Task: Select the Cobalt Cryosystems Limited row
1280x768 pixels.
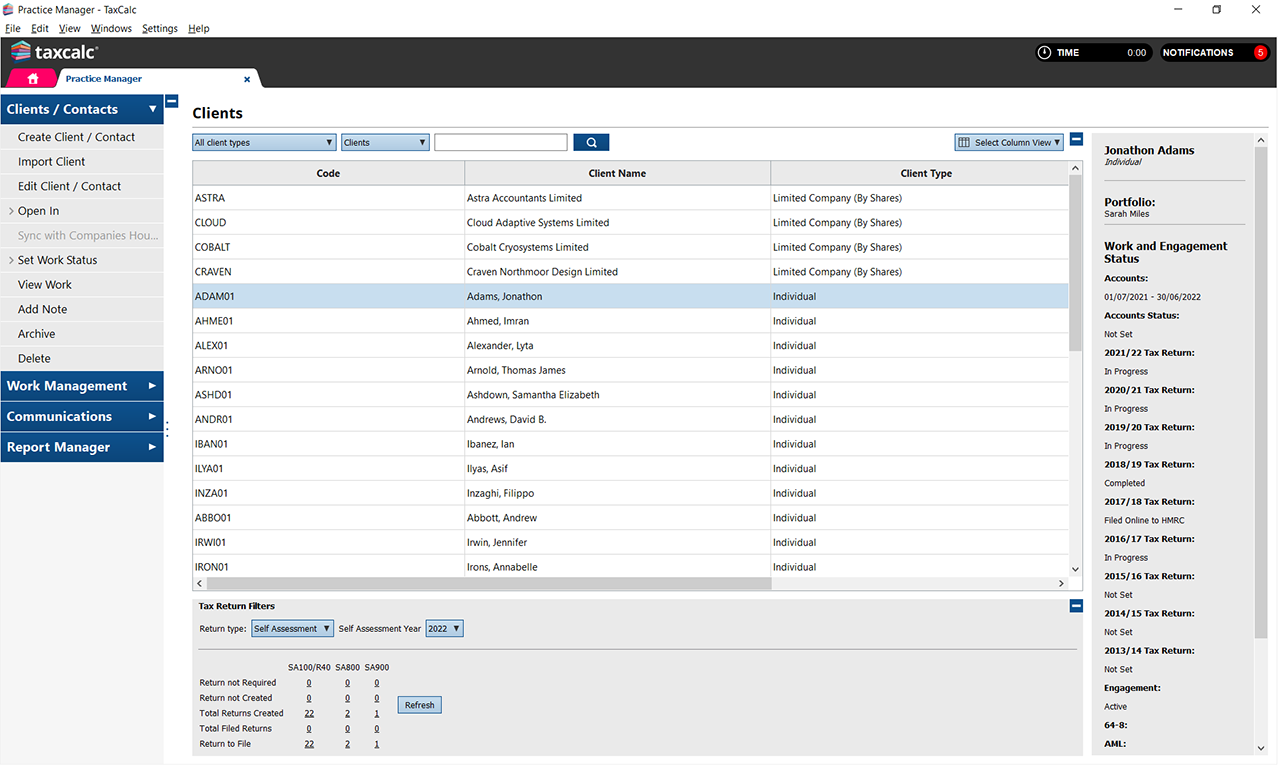Action: [630, 247]
